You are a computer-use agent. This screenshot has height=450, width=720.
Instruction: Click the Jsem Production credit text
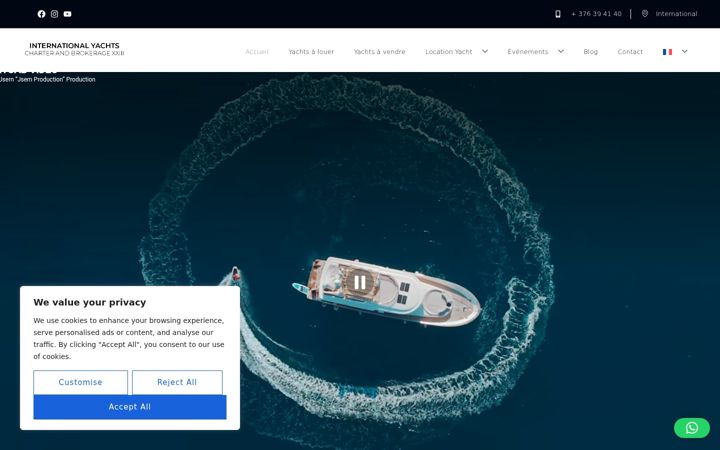point(48,79)
